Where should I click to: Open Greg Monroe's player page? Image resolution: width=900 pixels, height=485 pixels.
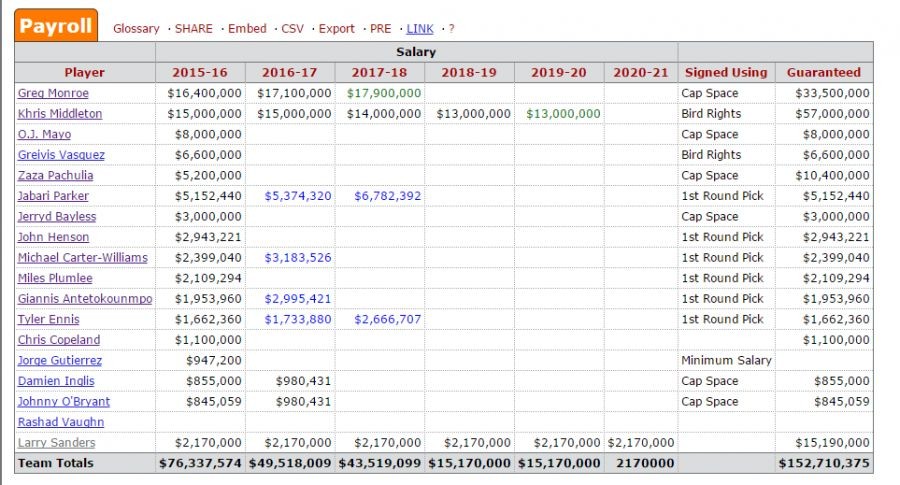(x=53, y=93)
